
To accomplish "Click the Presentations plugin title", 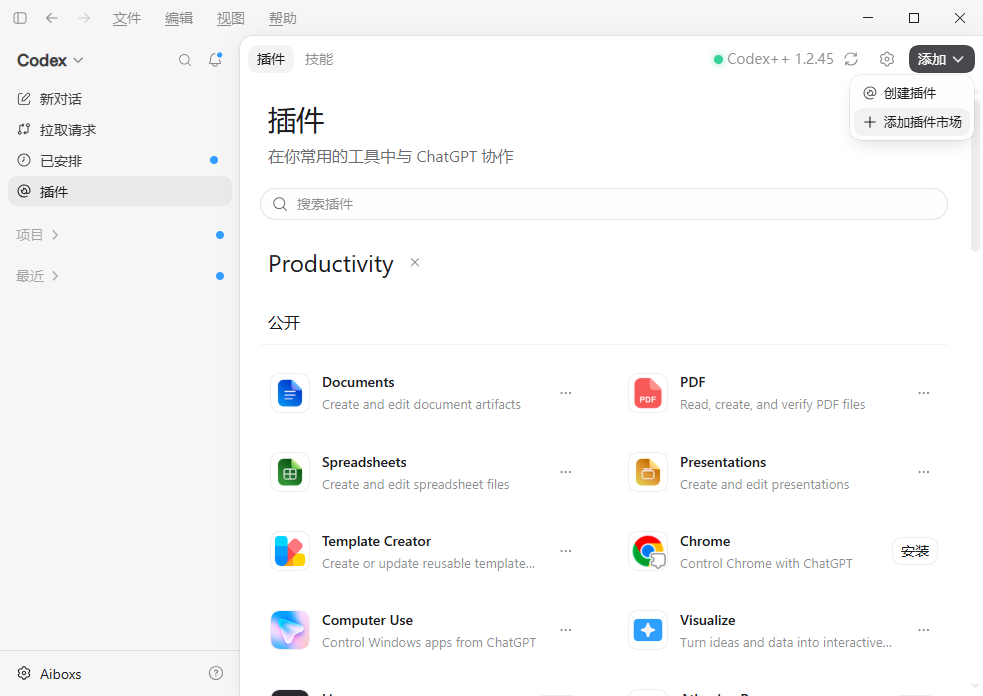I will click(723, 462).
